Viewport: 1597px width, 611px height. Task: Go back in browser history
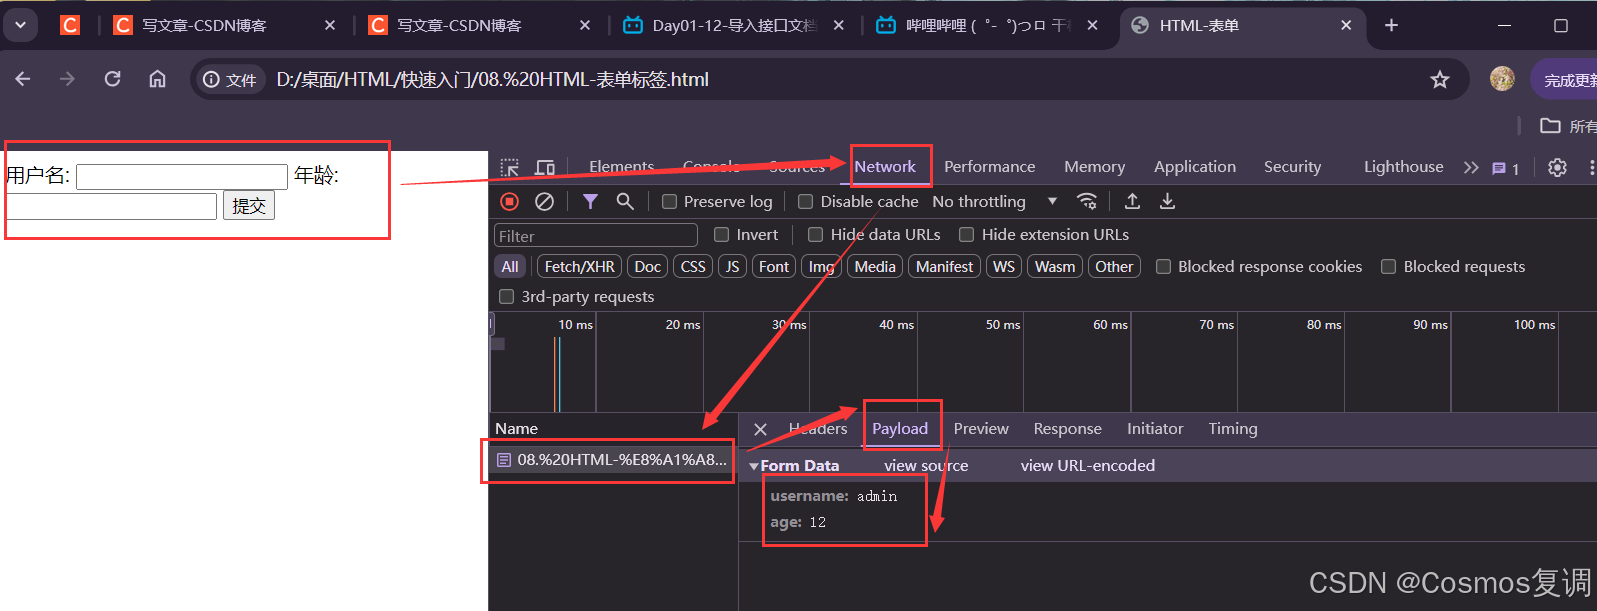coord(23,79)
